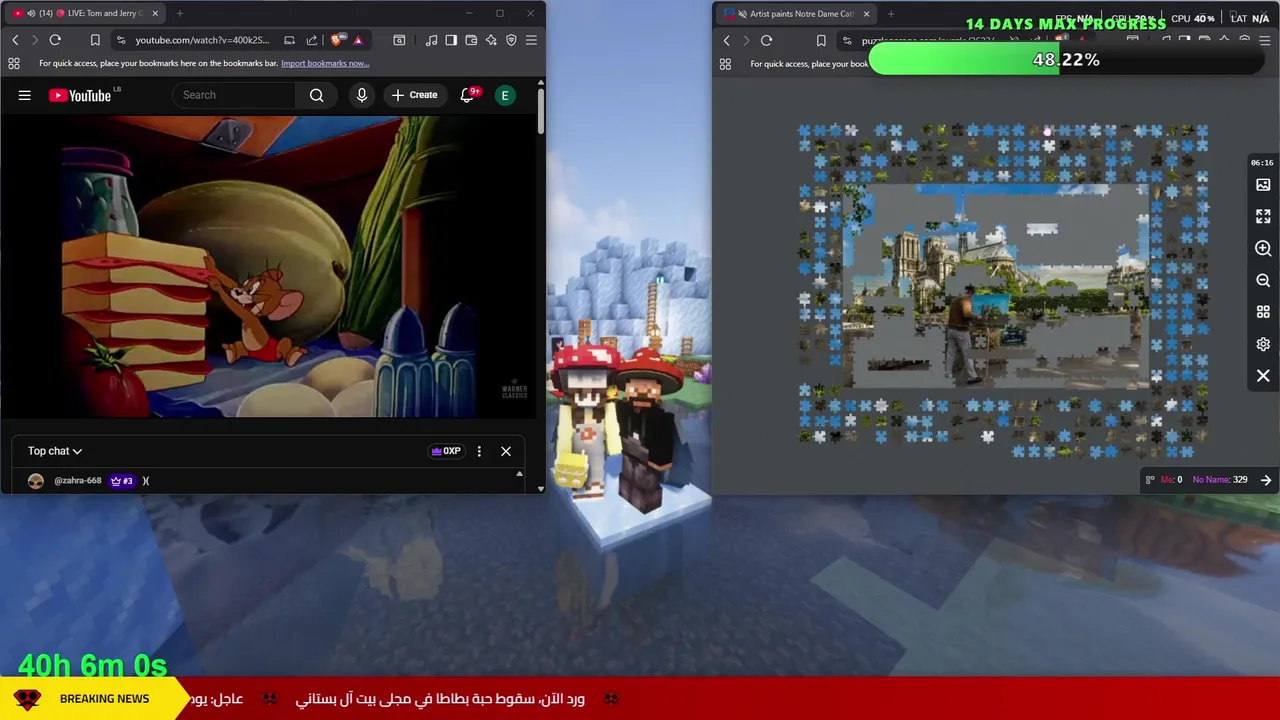
Task: Open Brave Rewards triangle icon
Action: [358, 40]
